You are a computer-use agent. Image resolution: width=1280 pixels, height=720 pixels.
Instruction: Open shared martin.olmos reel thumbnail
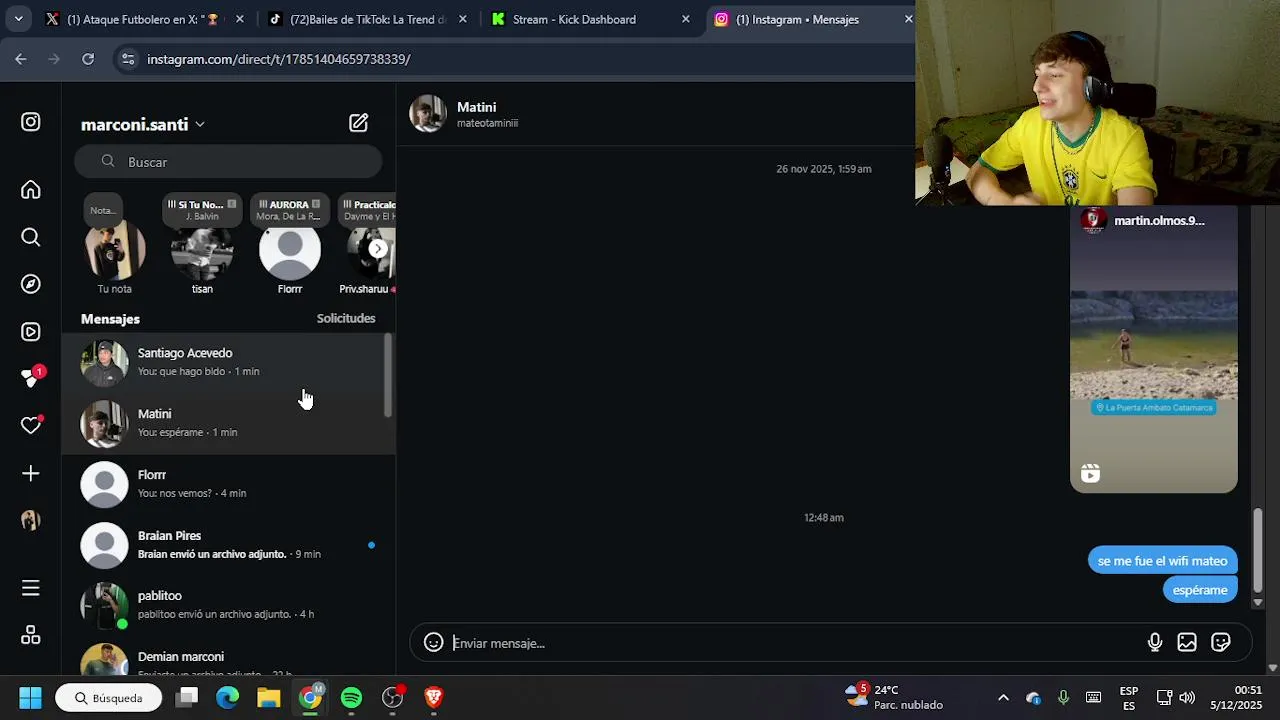click(x=1154, y=349)
